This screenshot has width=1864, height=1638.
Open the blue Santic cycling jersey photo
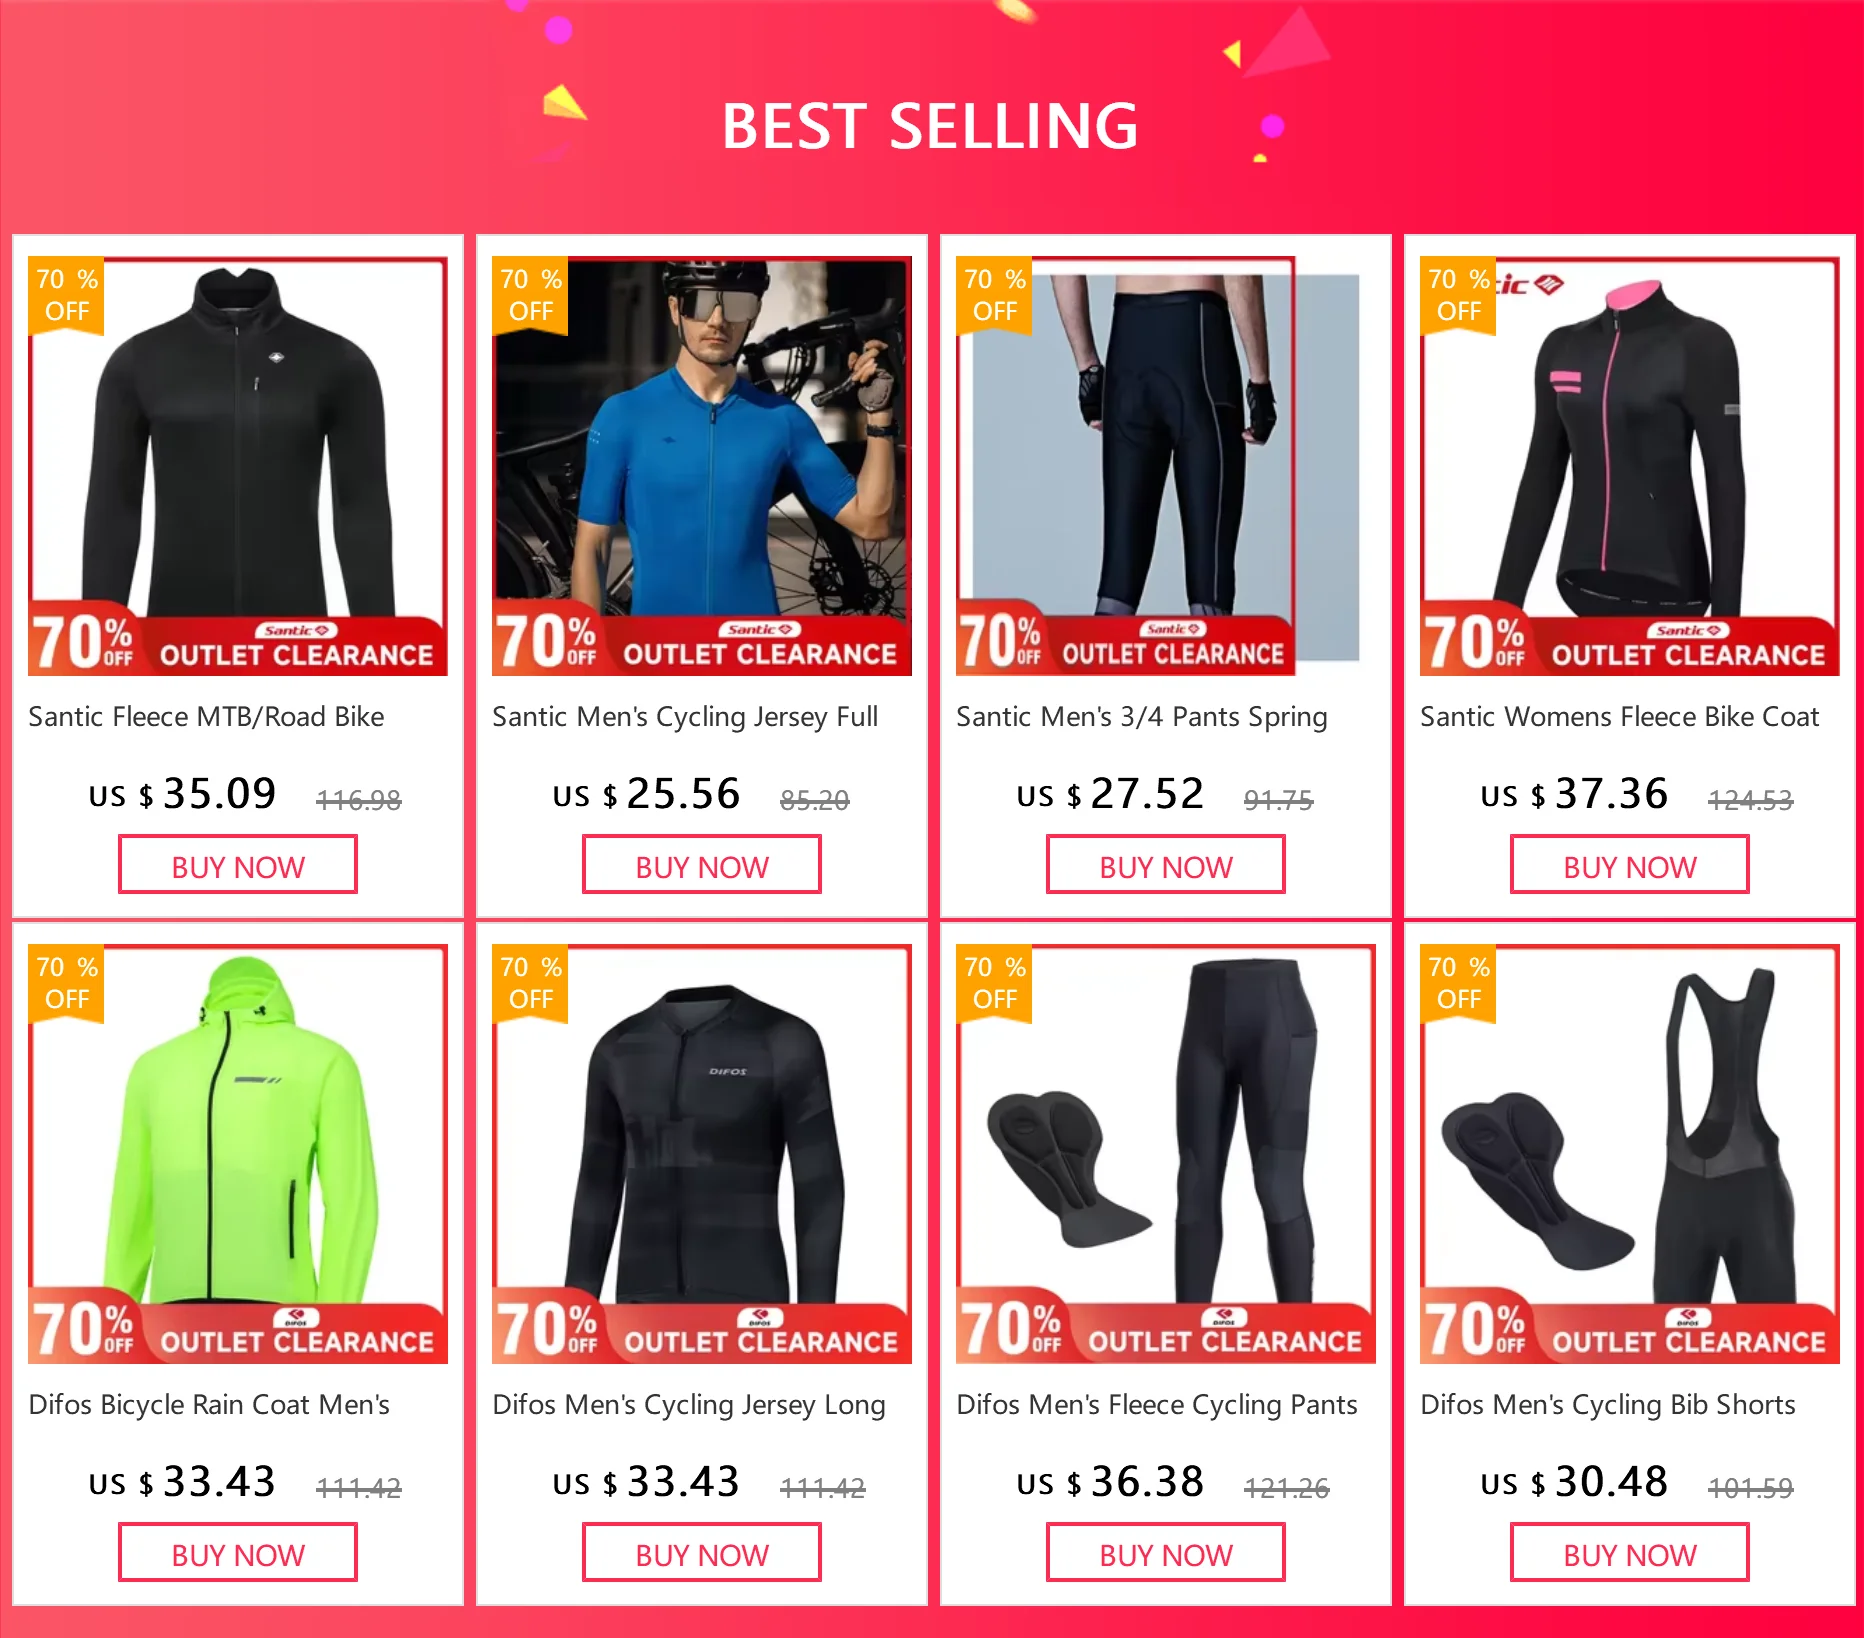[x=702, y=466]
